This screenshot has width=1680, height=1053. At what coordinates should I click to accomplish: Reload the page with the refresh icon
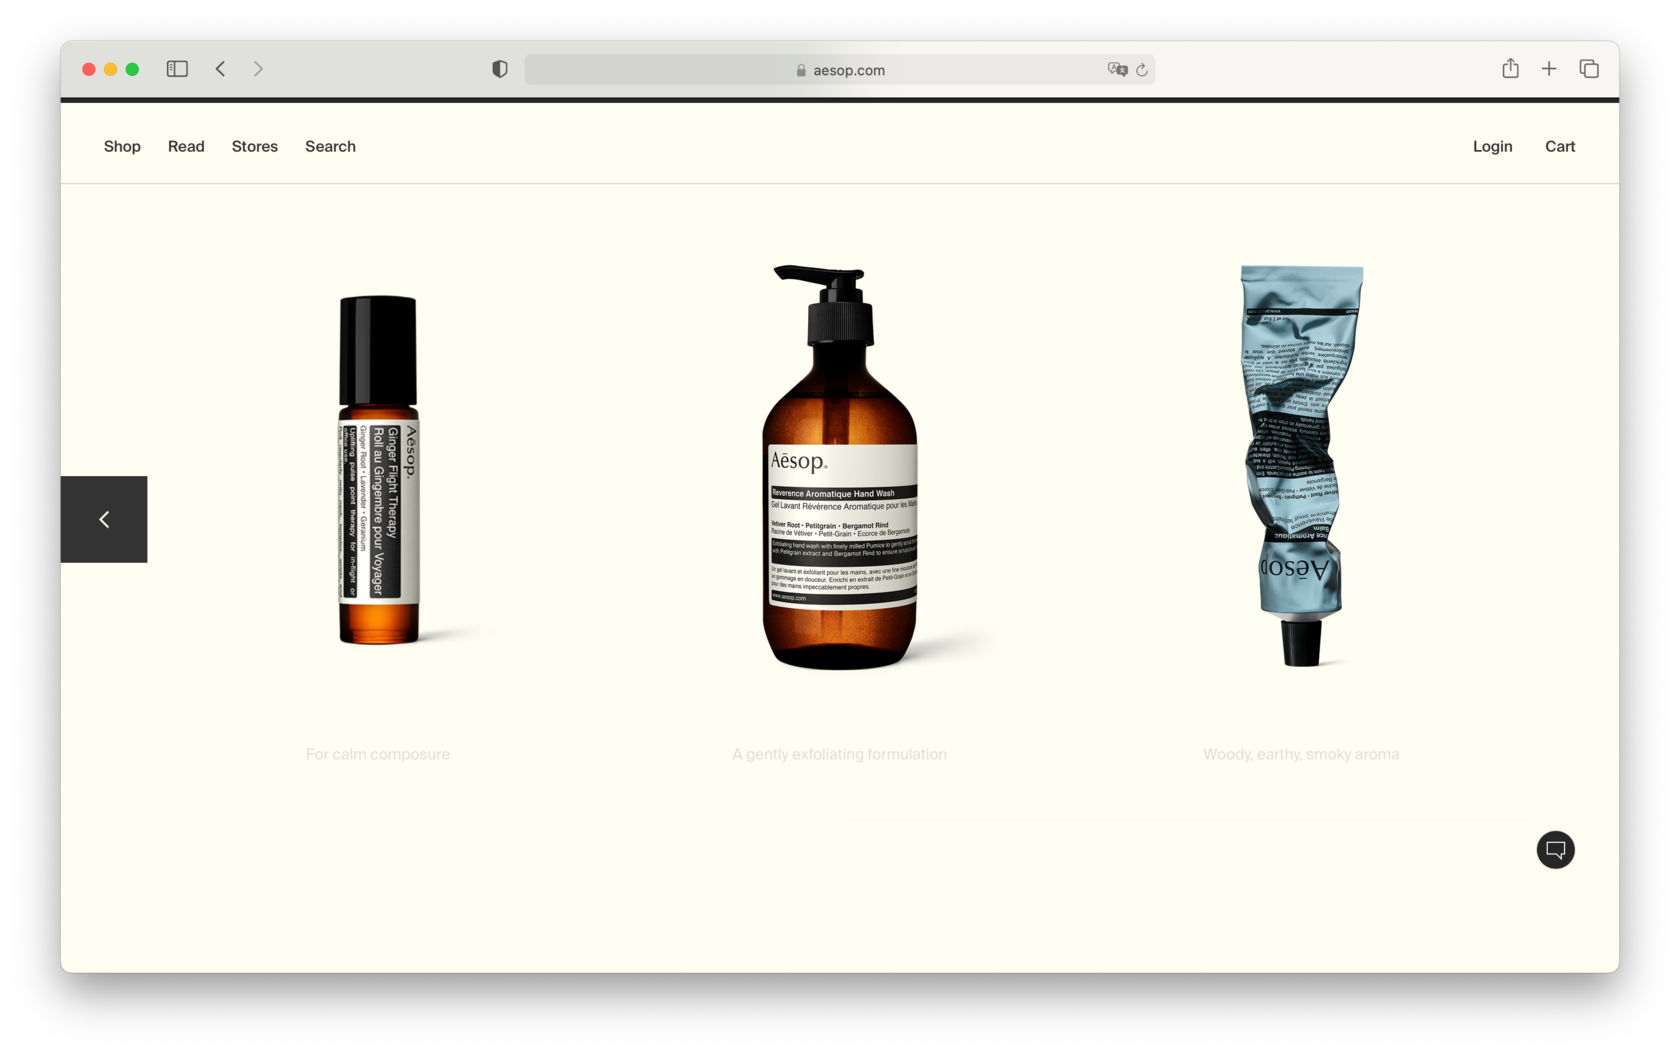1142,70
